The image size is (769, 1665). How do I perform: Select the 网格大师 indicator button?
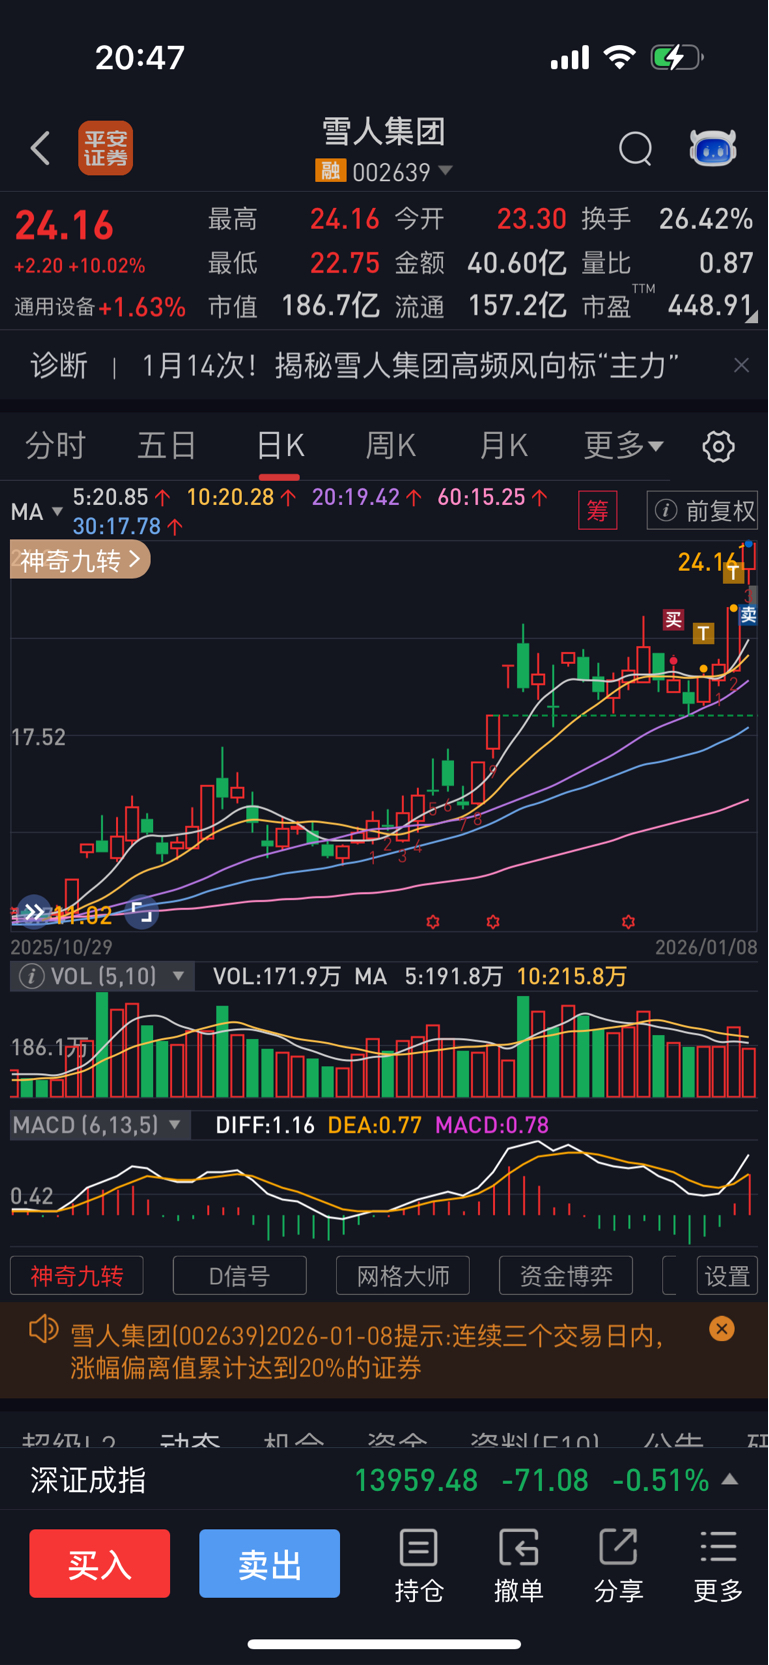pyautogui.click(x=403, y=1276)
